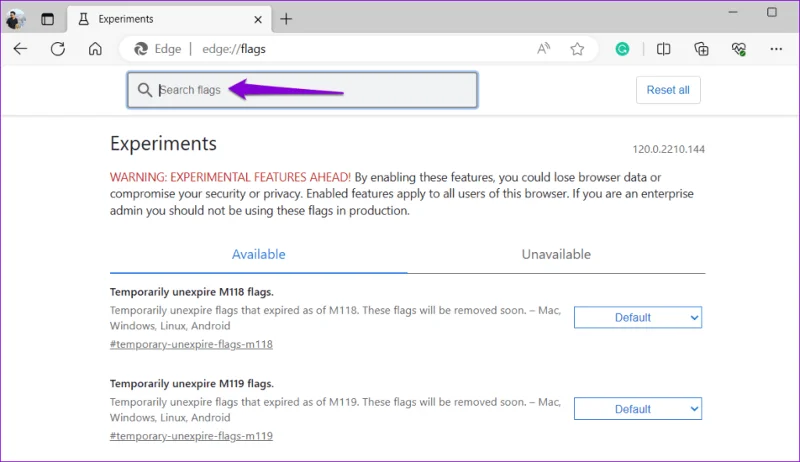Click the WARNING: EXPERIMENTAL FEATURES AHEAD! text
Viewport: 800px width, 462px height.
[x=230, y=177]
